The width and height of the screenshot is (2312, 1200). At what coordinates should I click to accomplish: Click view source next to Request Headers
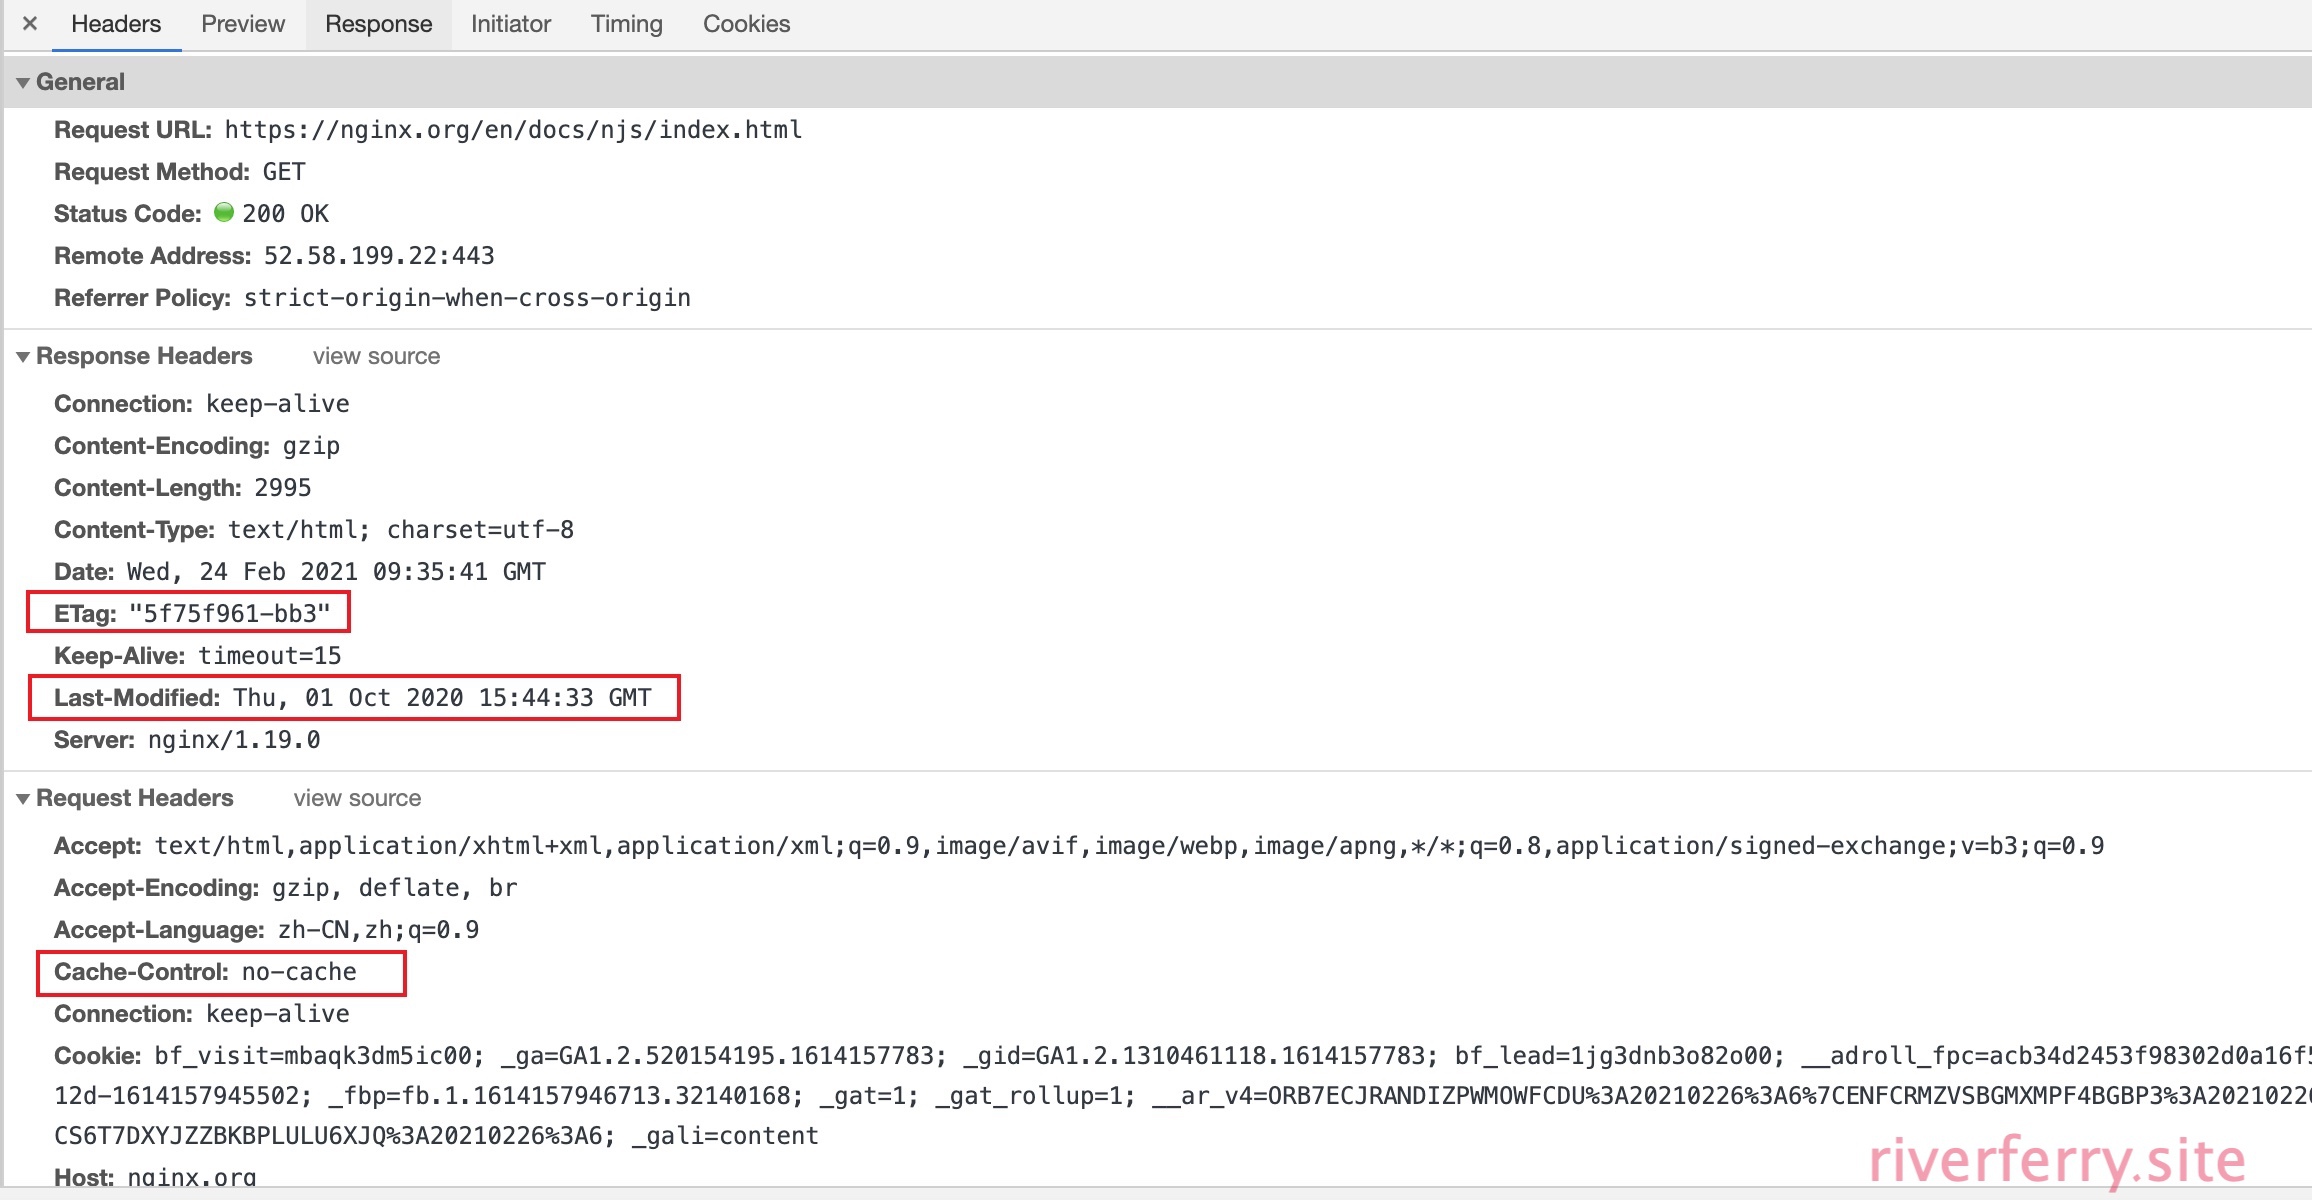click(357, 798)
